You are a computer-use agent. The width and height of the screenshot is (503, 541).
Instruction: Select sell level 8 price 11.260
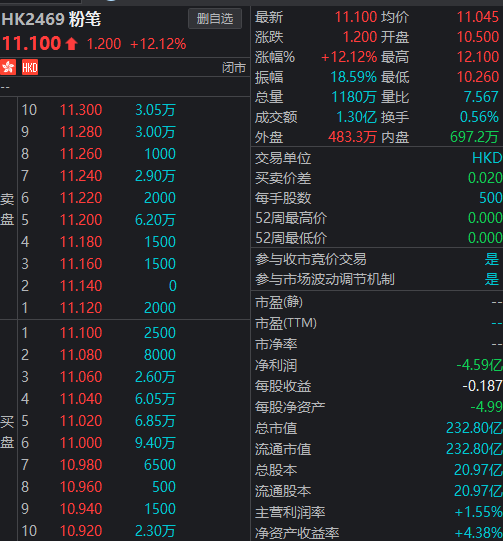pos(81,154)
